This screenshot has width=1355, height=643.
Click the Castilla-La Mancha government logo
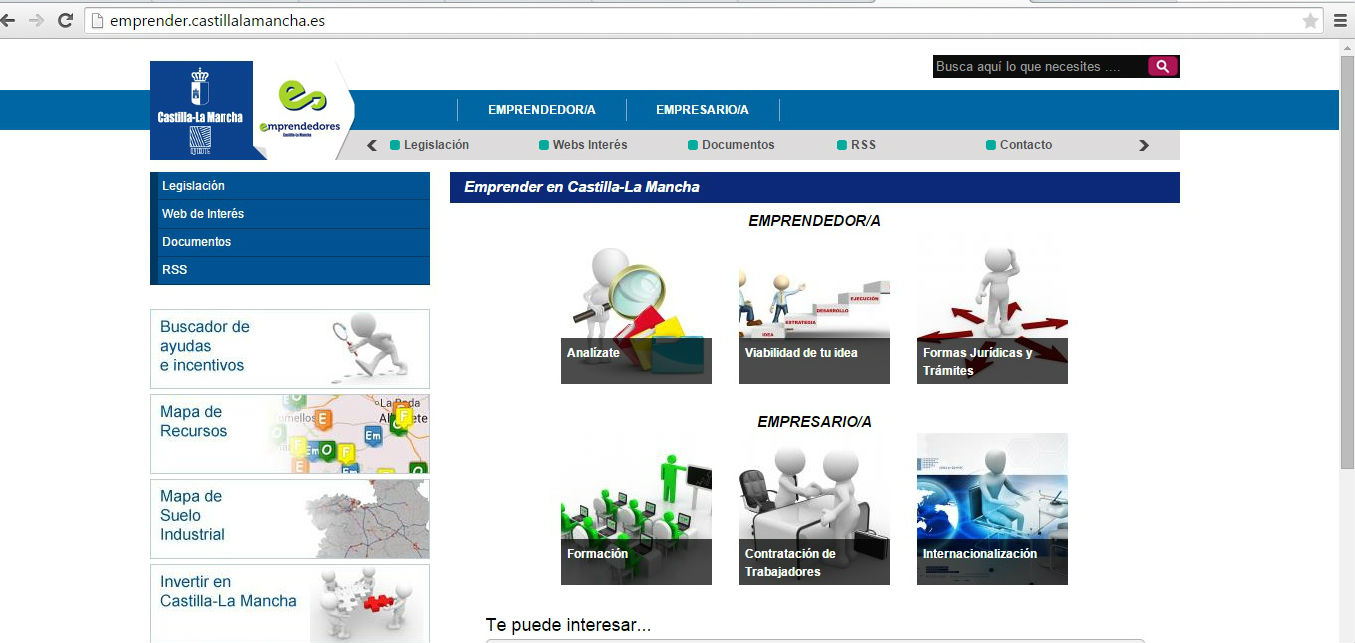pyautogui.click(x=200, y=110)
